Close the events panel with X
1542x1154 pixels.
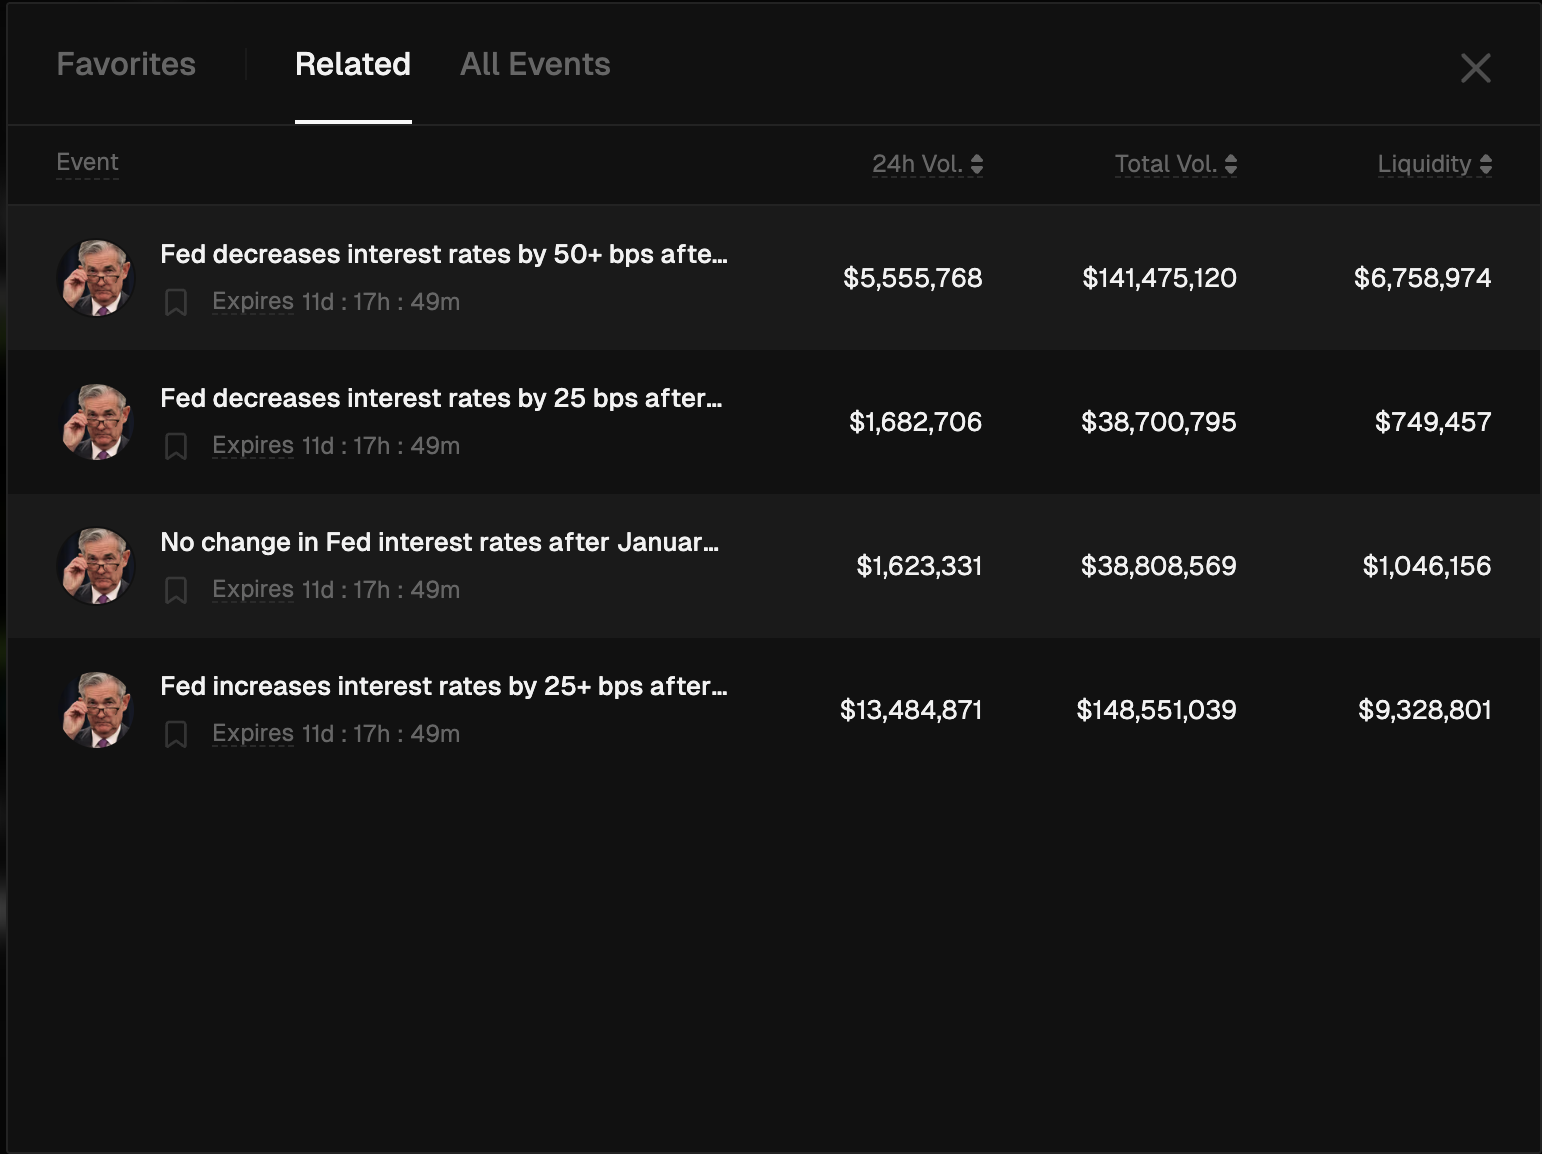(1475, 68)
